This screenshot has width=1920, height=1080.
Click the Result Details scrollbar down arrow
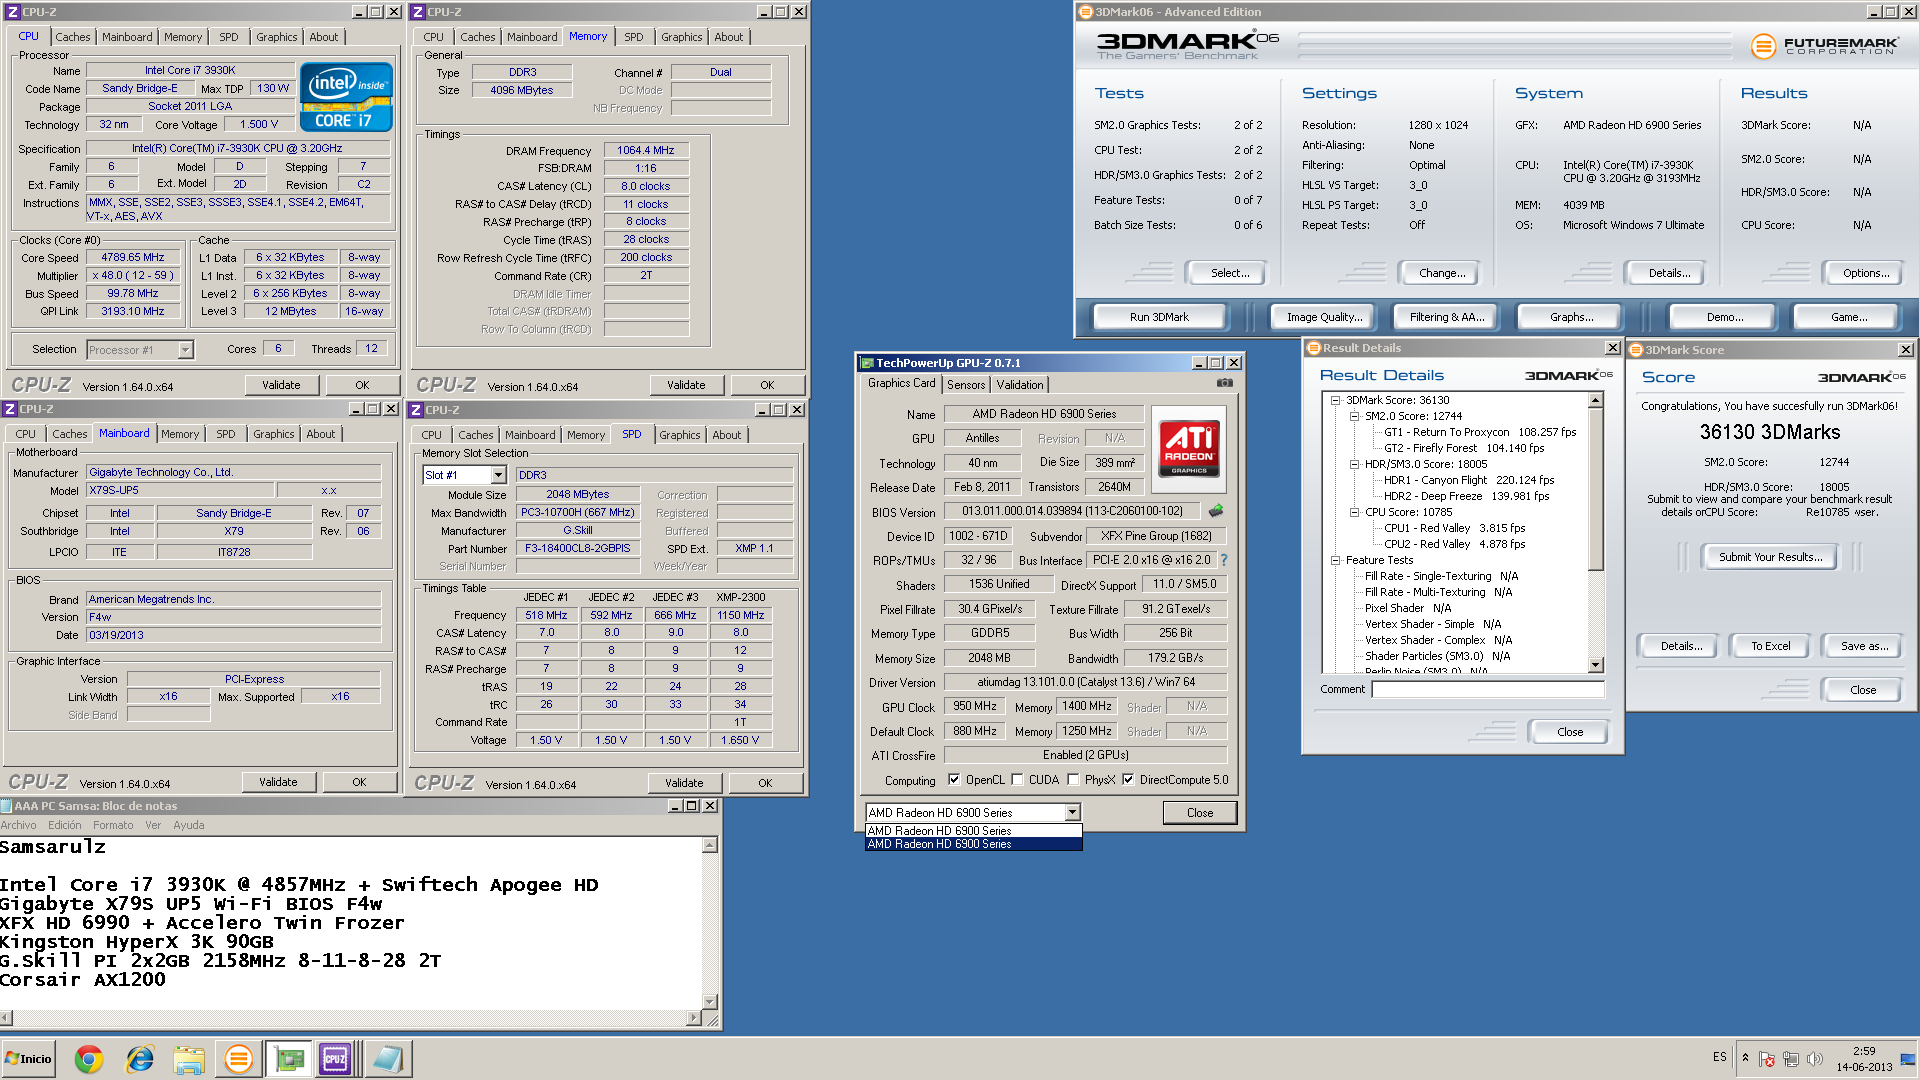point(1596,665)
